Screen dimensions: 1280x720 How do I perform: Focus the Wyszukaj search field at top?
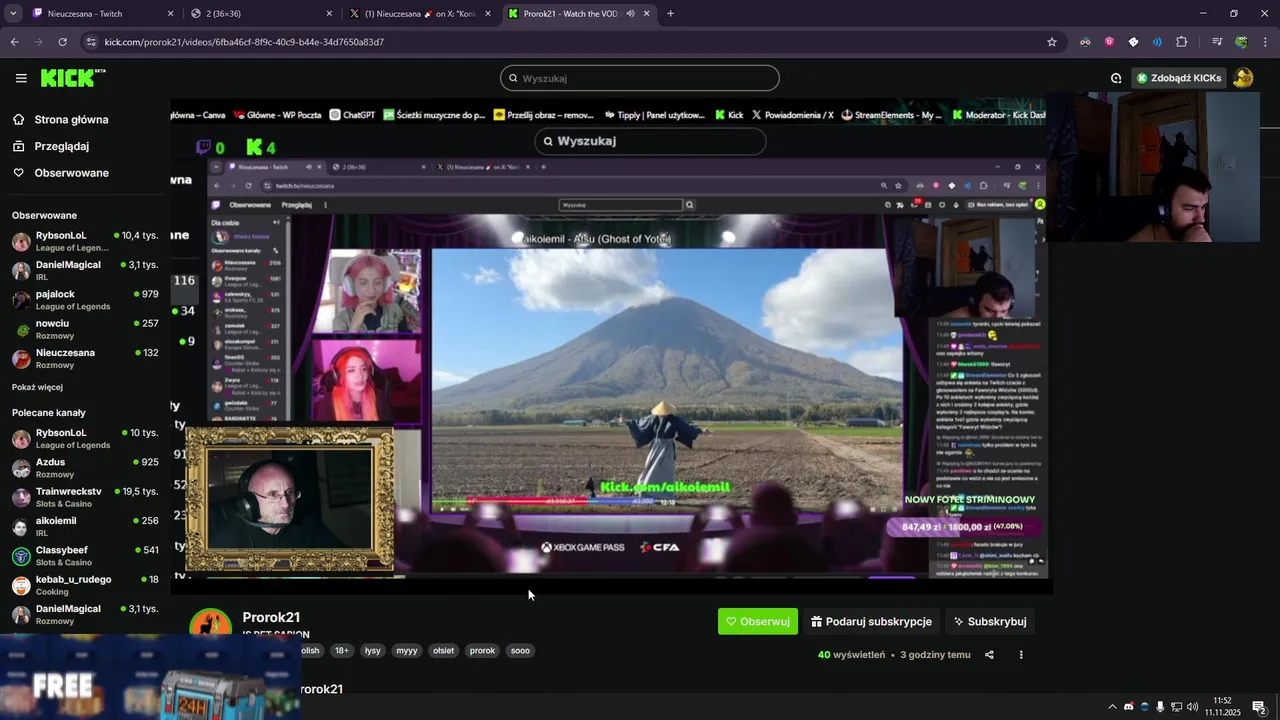[x=640, y=78]
